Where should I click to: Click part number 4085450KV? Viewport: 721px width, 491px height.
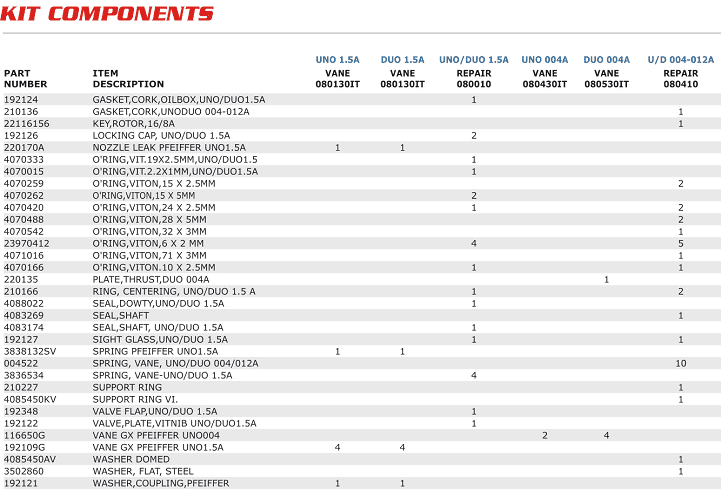(30, 400)
